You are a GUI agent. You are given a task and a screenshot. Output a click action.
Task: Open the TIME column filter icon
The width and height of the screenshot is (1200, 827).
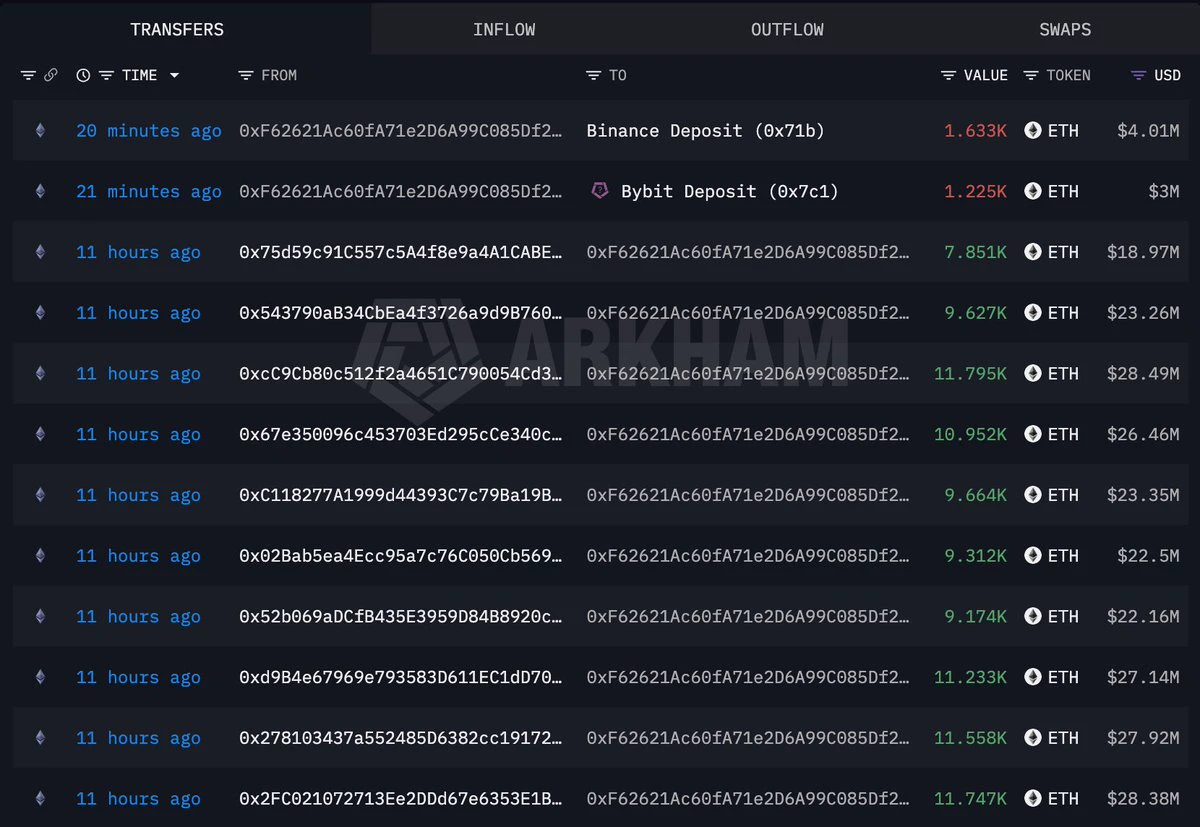point(105,75)
